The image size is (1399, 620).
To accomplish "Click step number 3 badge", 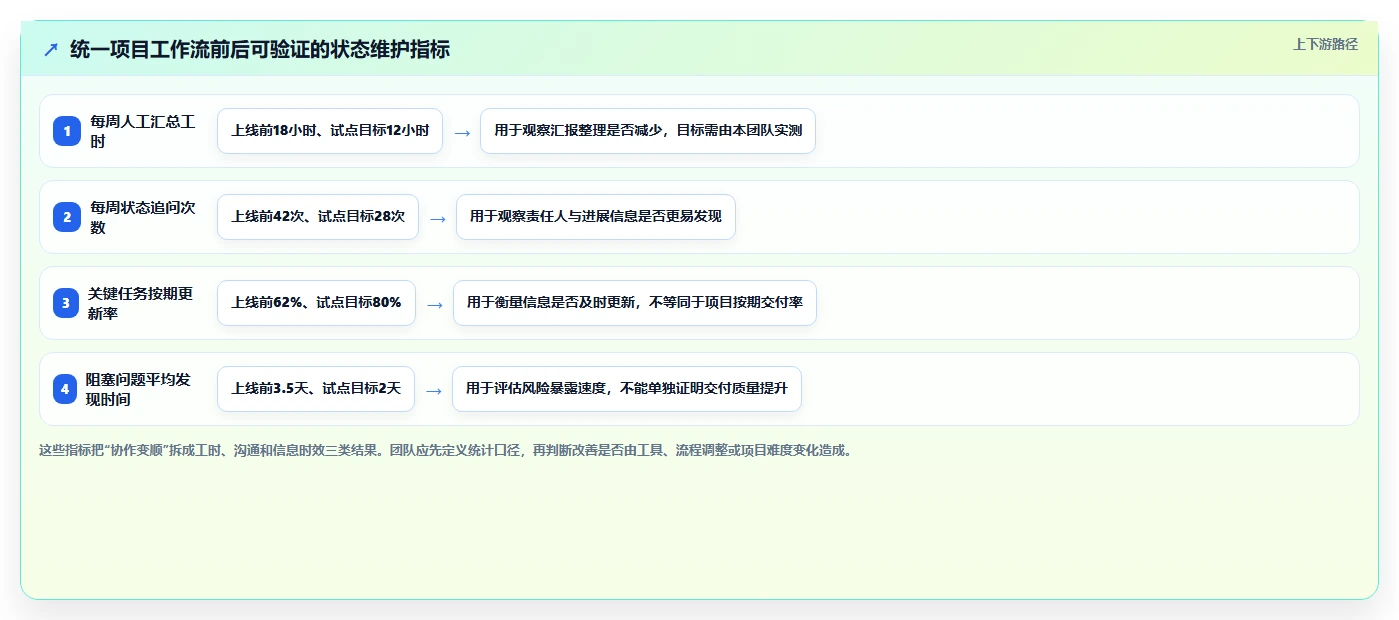I will (66, 303).
